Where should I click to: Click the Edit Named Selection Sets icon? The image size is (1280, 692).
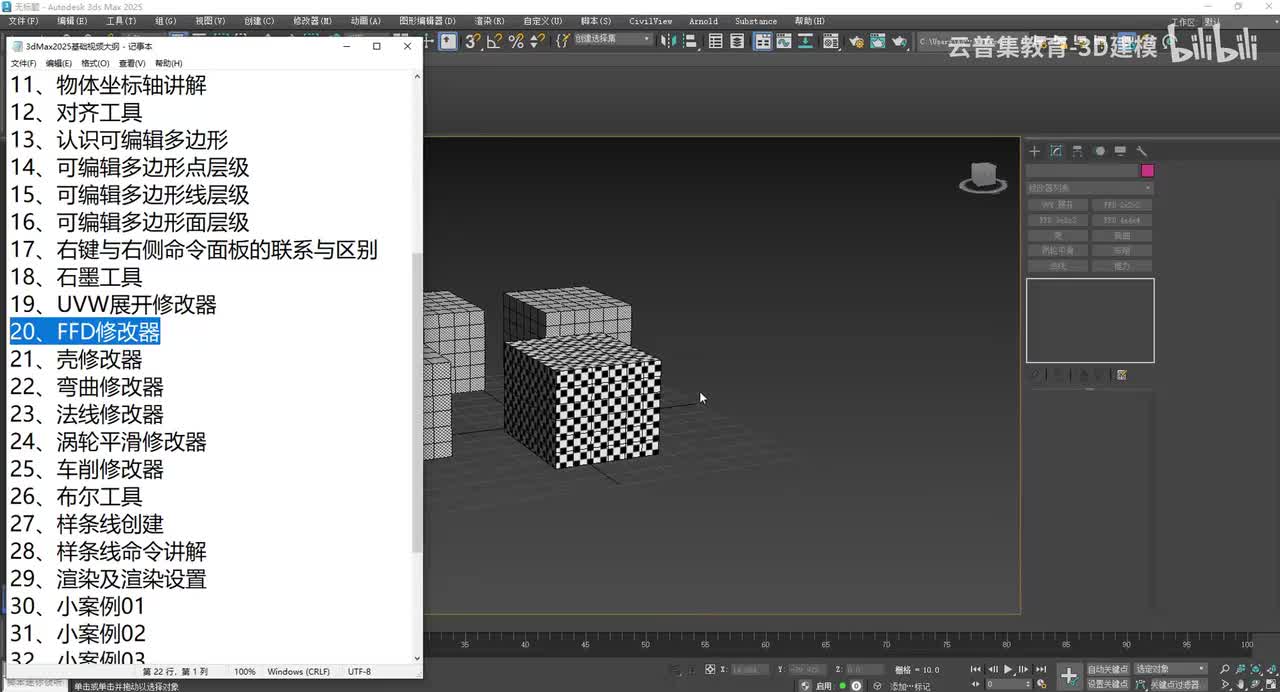pos(563,41)
